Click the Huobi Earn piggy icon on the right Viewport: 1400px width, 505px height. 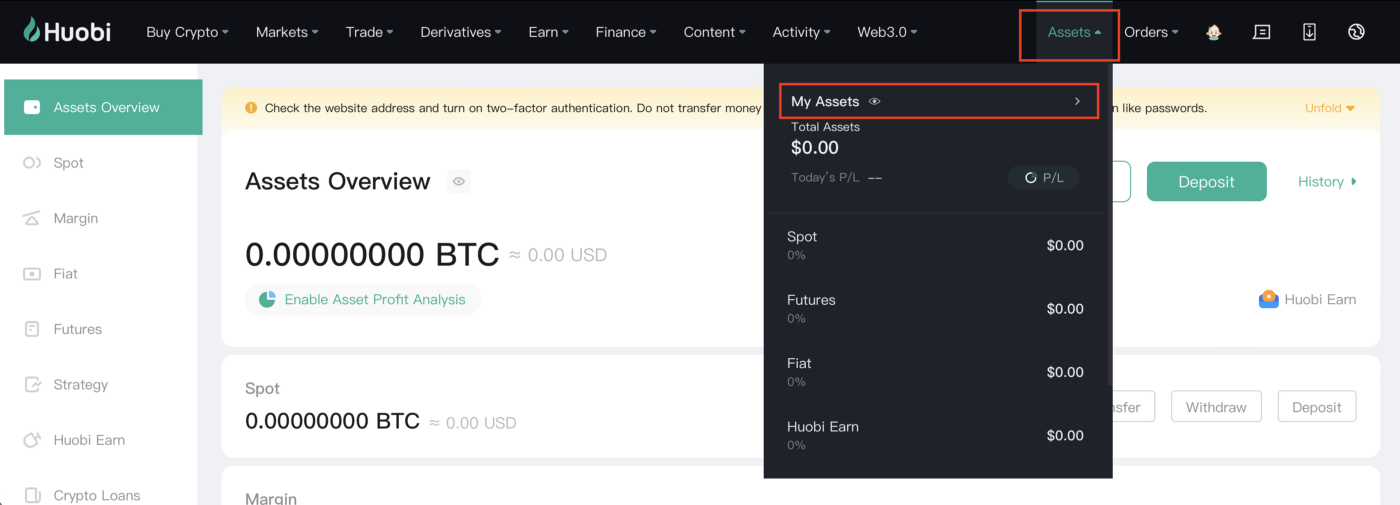[x=1268, y=299]
